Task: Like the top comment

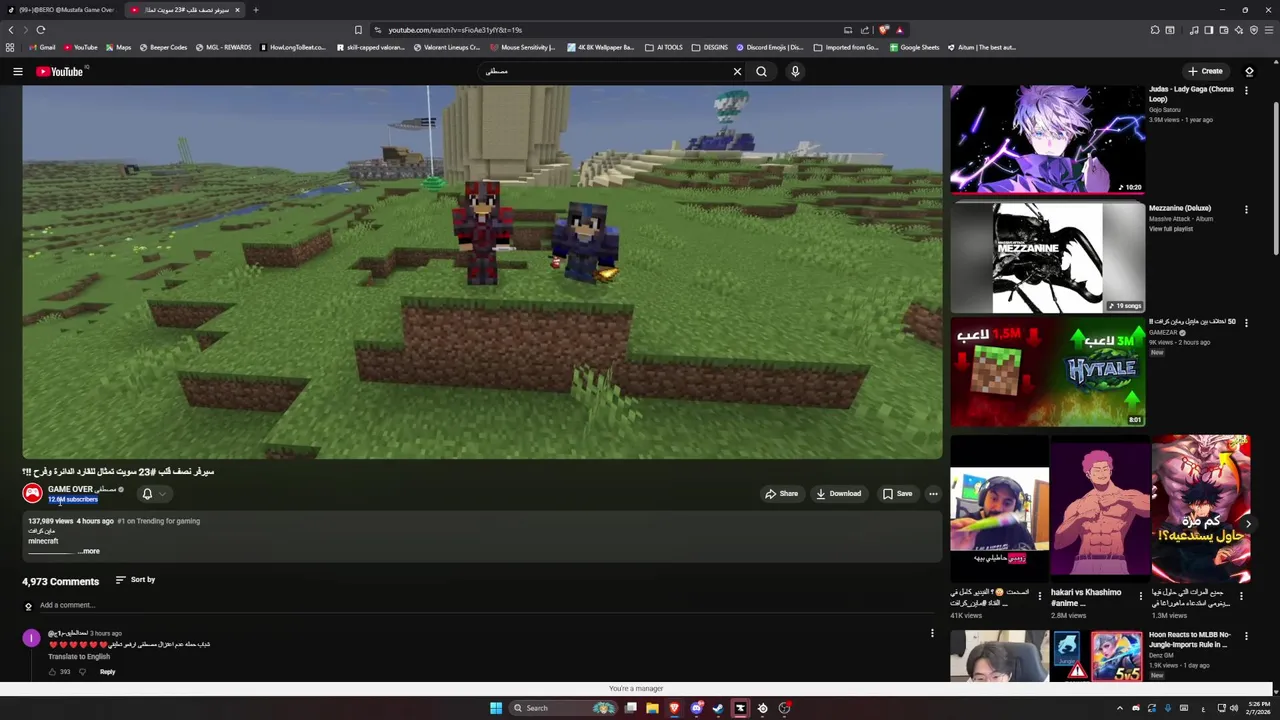Action: point(53,672)
